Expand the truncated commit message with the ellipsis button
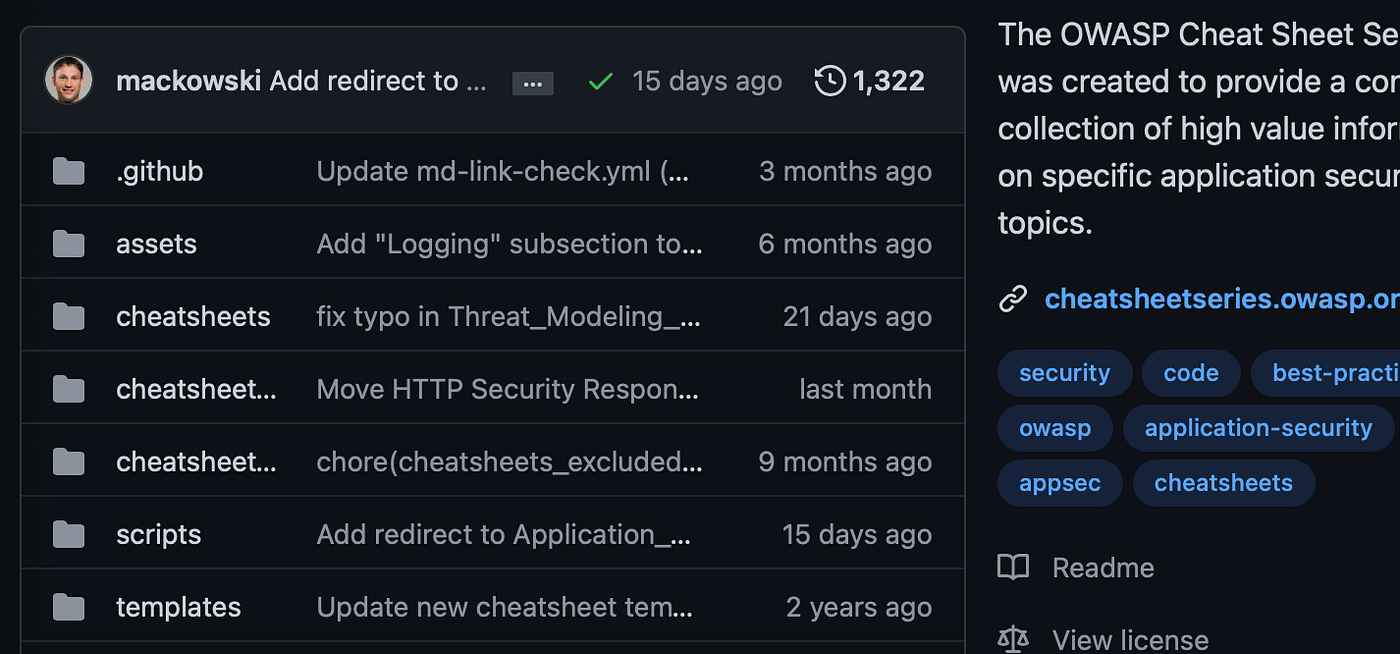Image resolution: width=1400 pixels, height=654 pixels. tap(533, 83)
